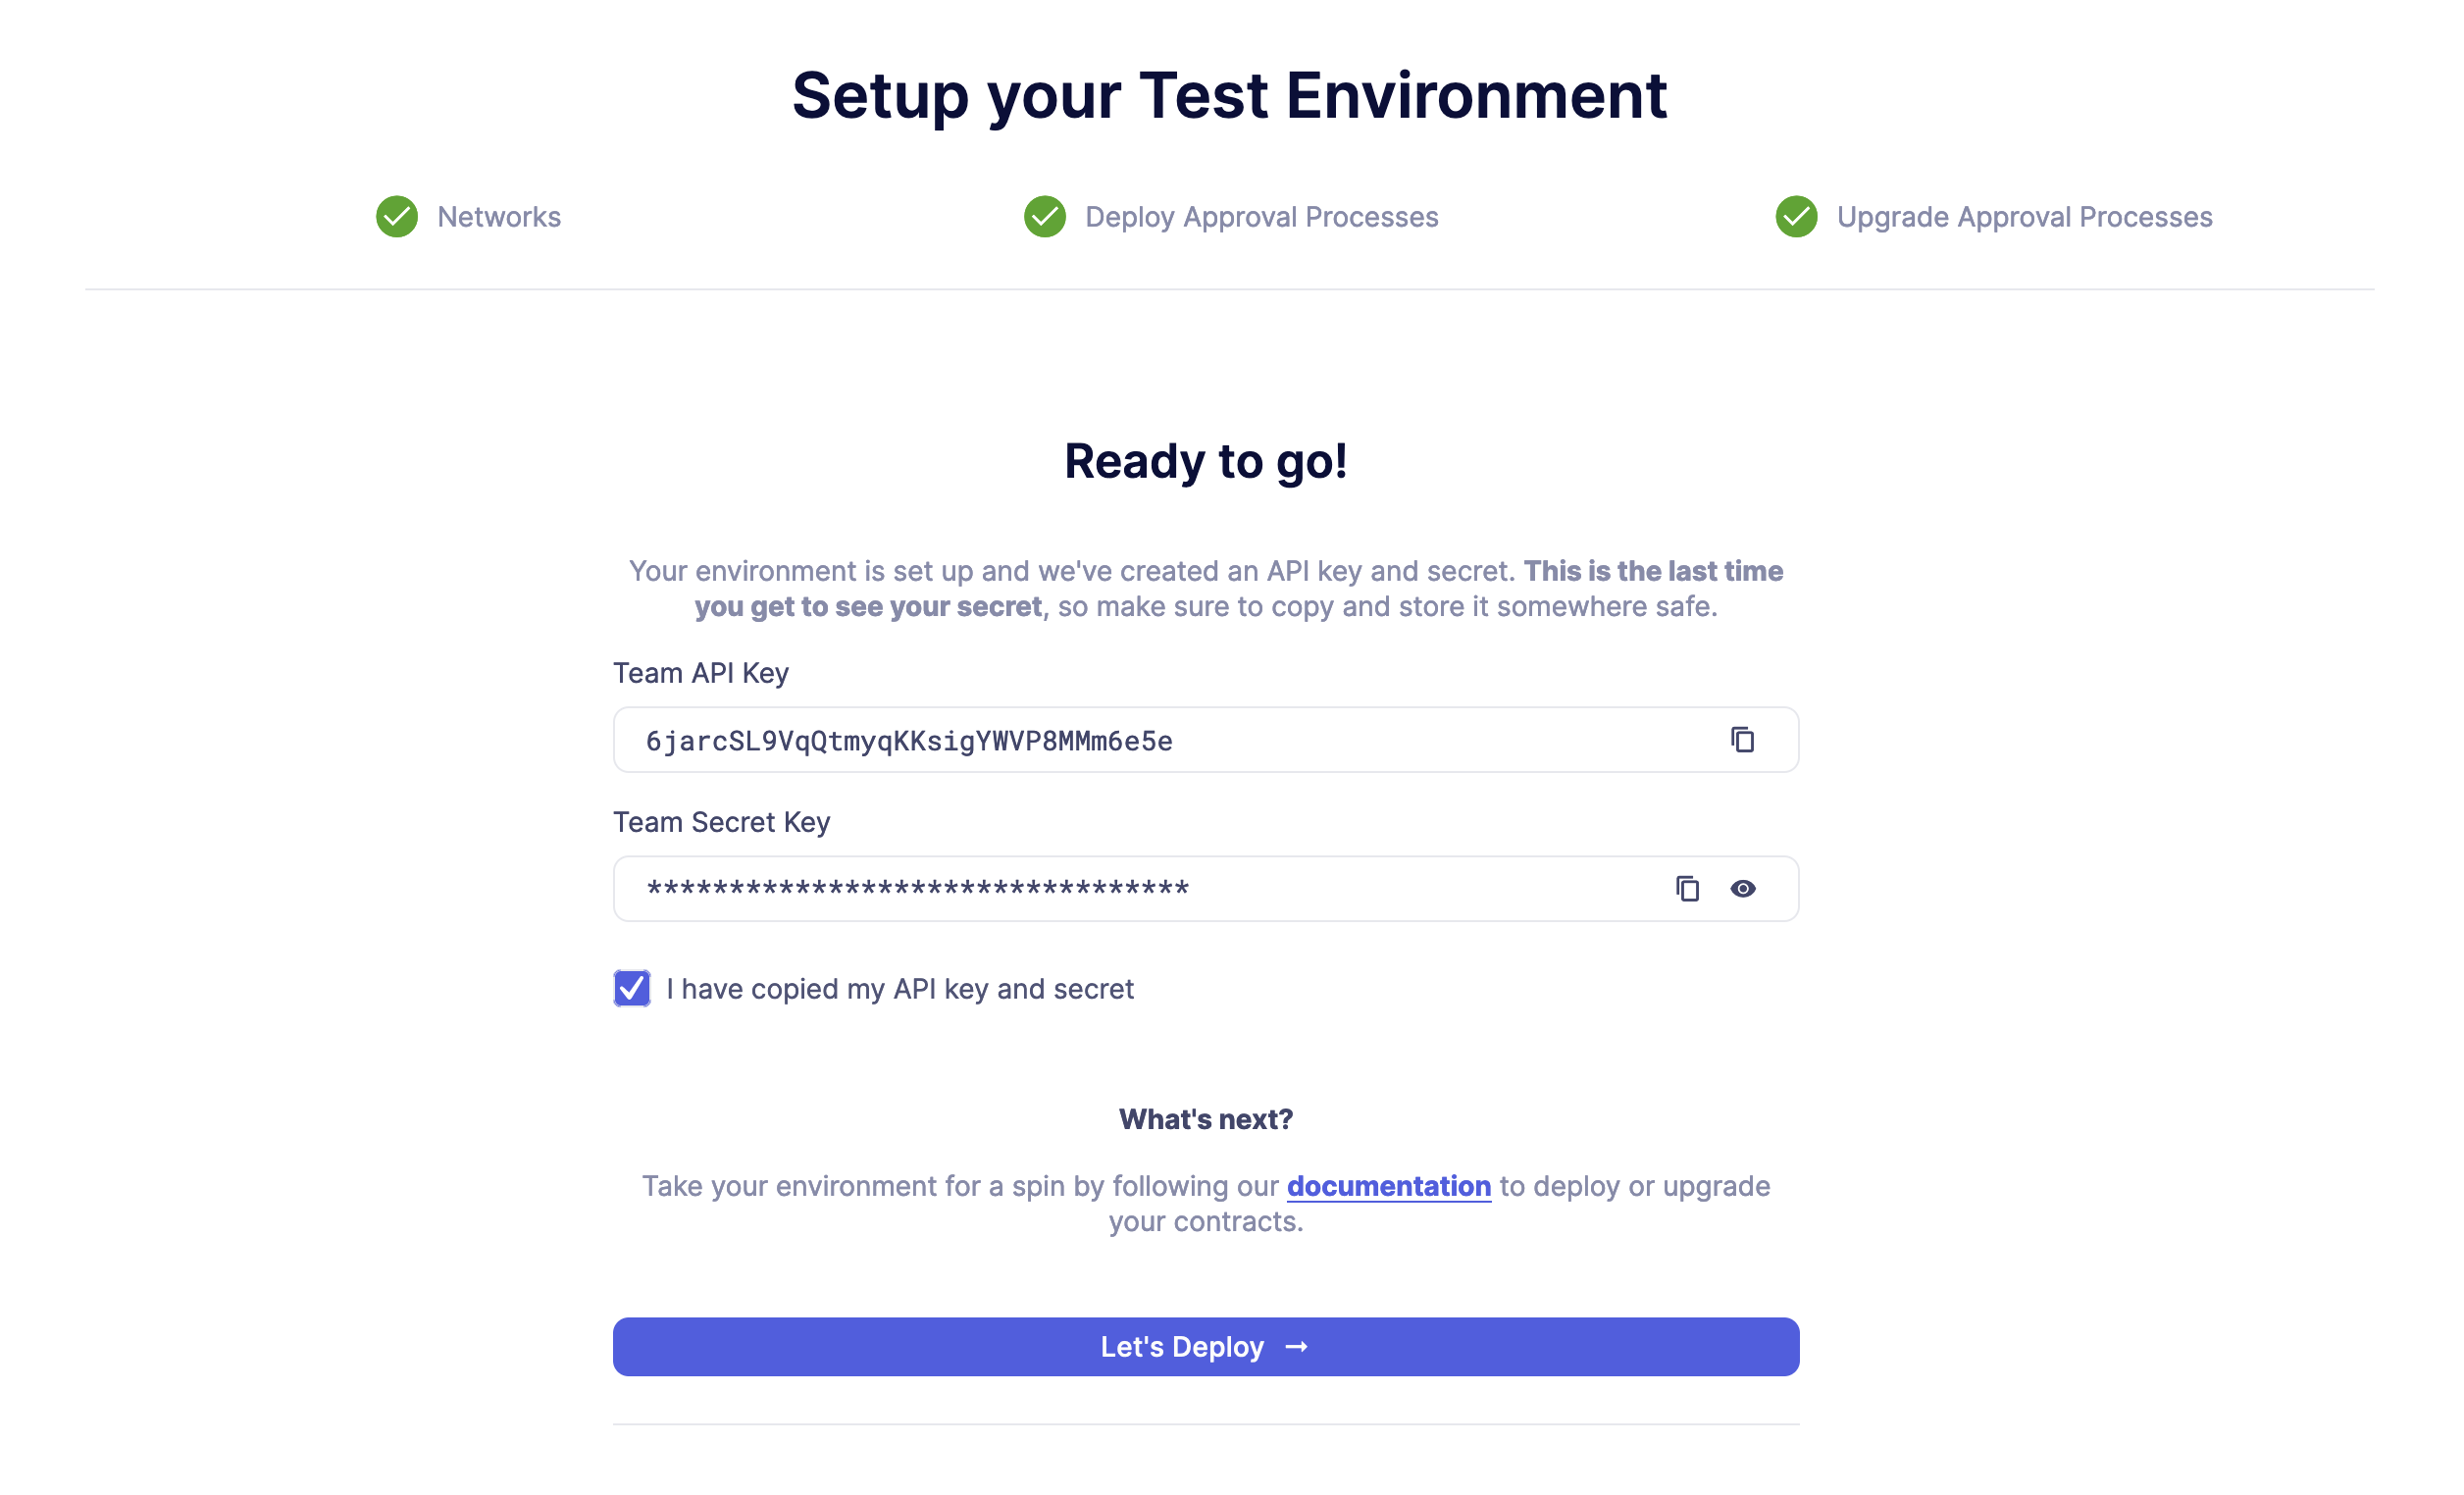Copy the Team Secret Key

pyautogui.click(x=1687, y=889)
